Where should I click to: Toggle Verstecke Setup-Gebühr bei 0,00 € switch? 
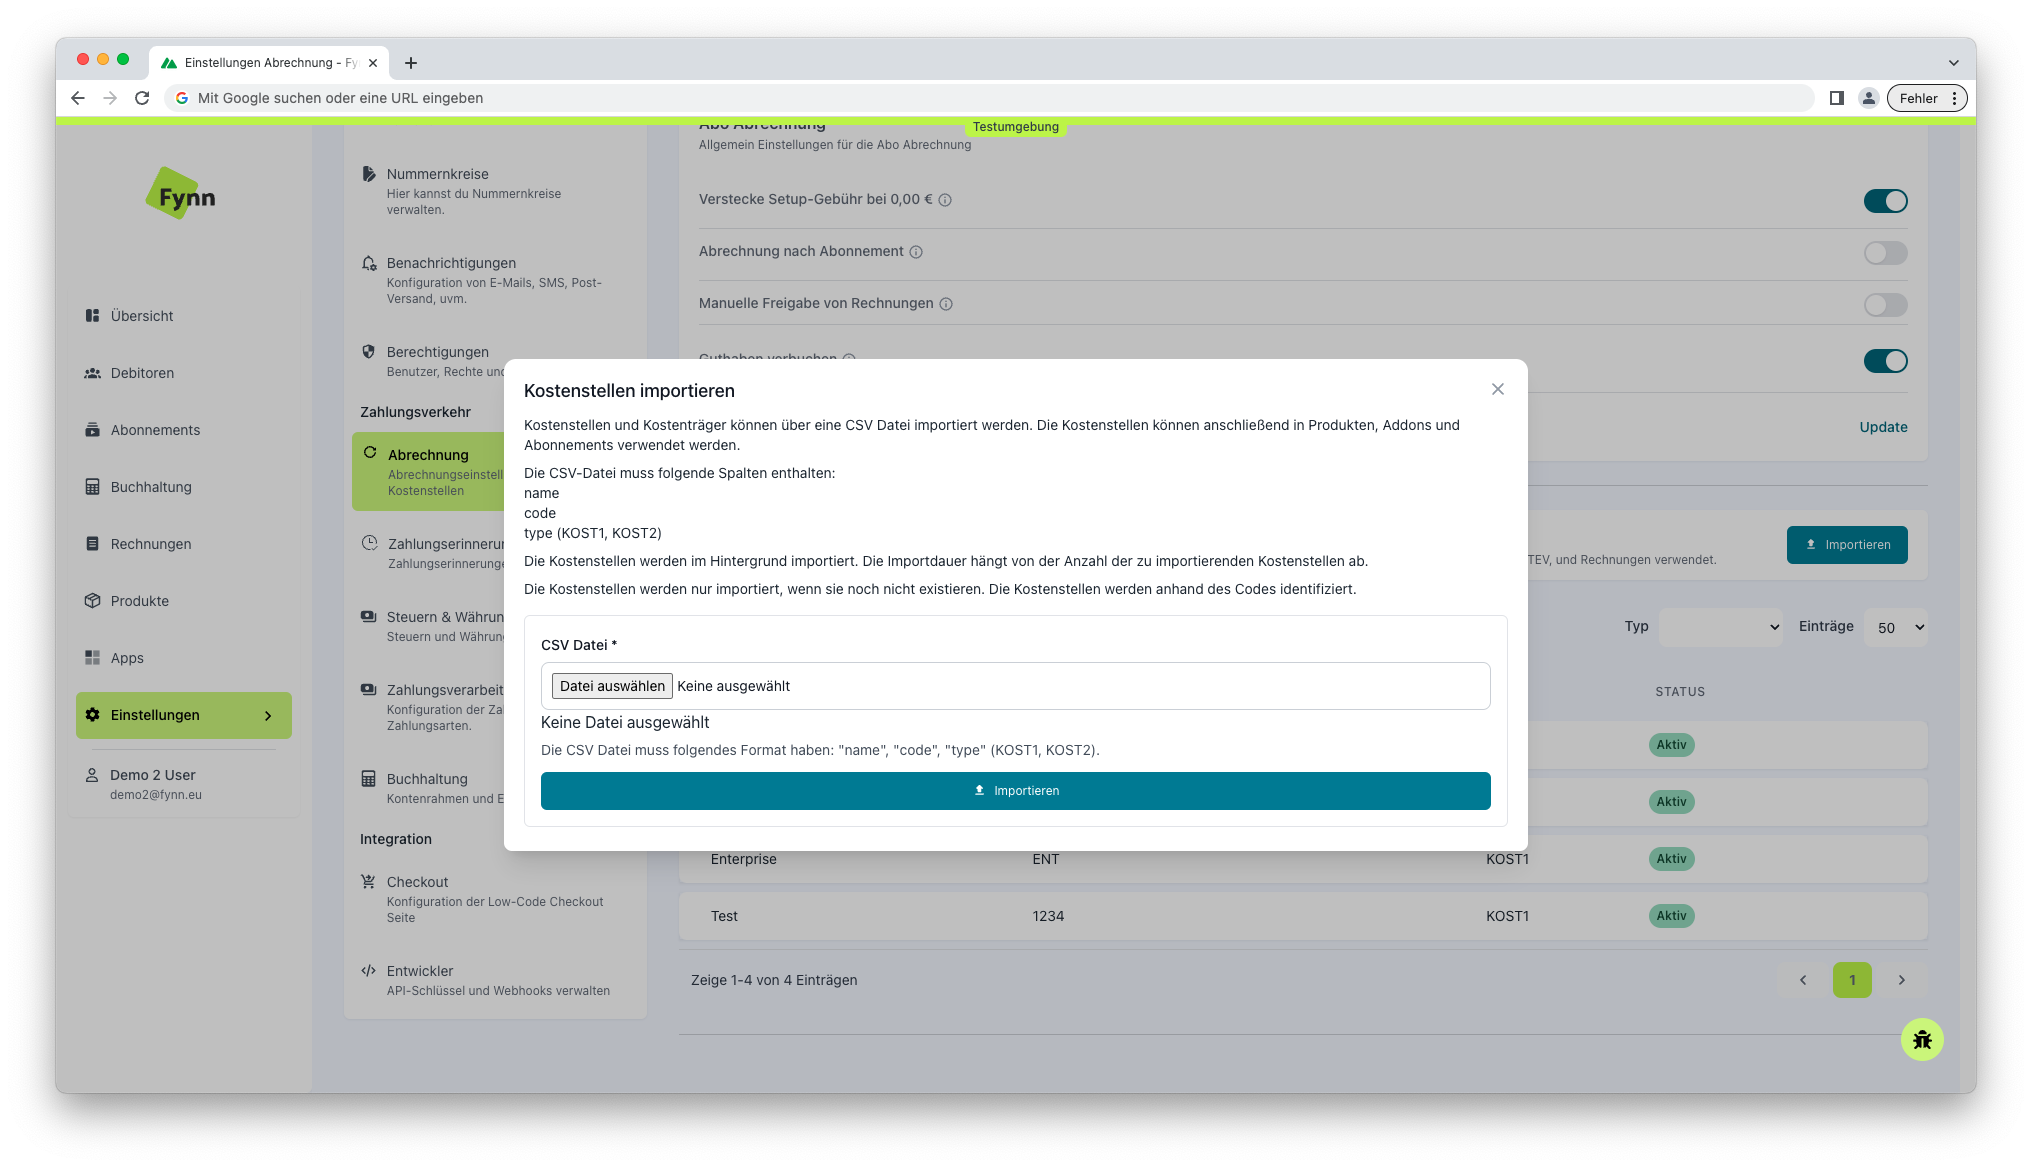click(x=1884, y=200)
